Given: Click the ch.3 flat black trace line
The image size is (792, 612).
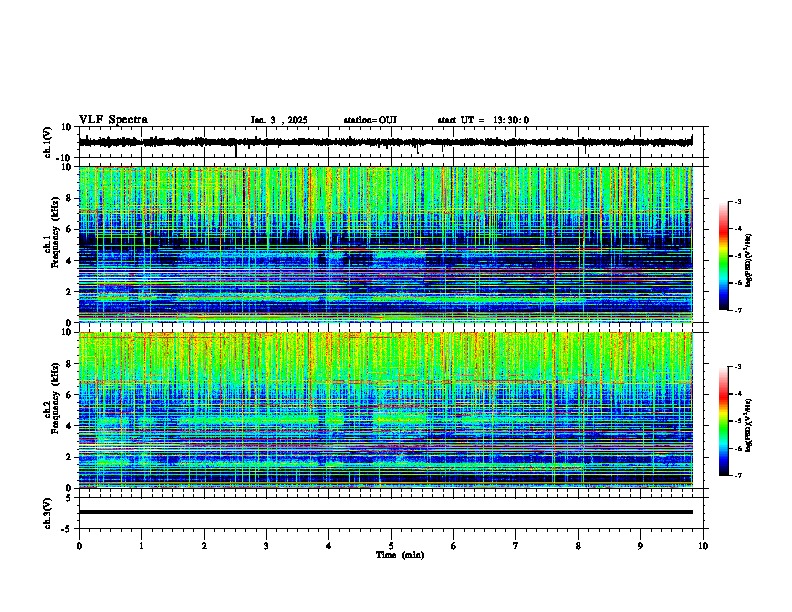Looking at the screenshot, I should [x=386, y=512].
